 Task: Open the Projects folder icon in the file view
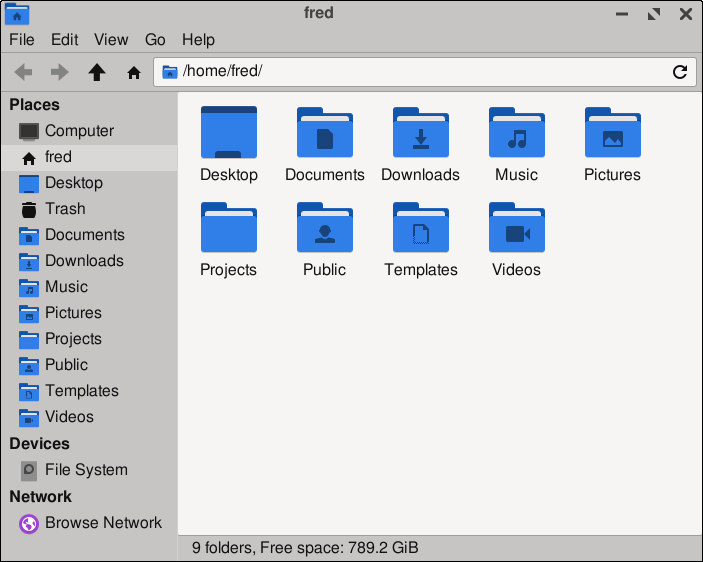[x=229, y=227]
